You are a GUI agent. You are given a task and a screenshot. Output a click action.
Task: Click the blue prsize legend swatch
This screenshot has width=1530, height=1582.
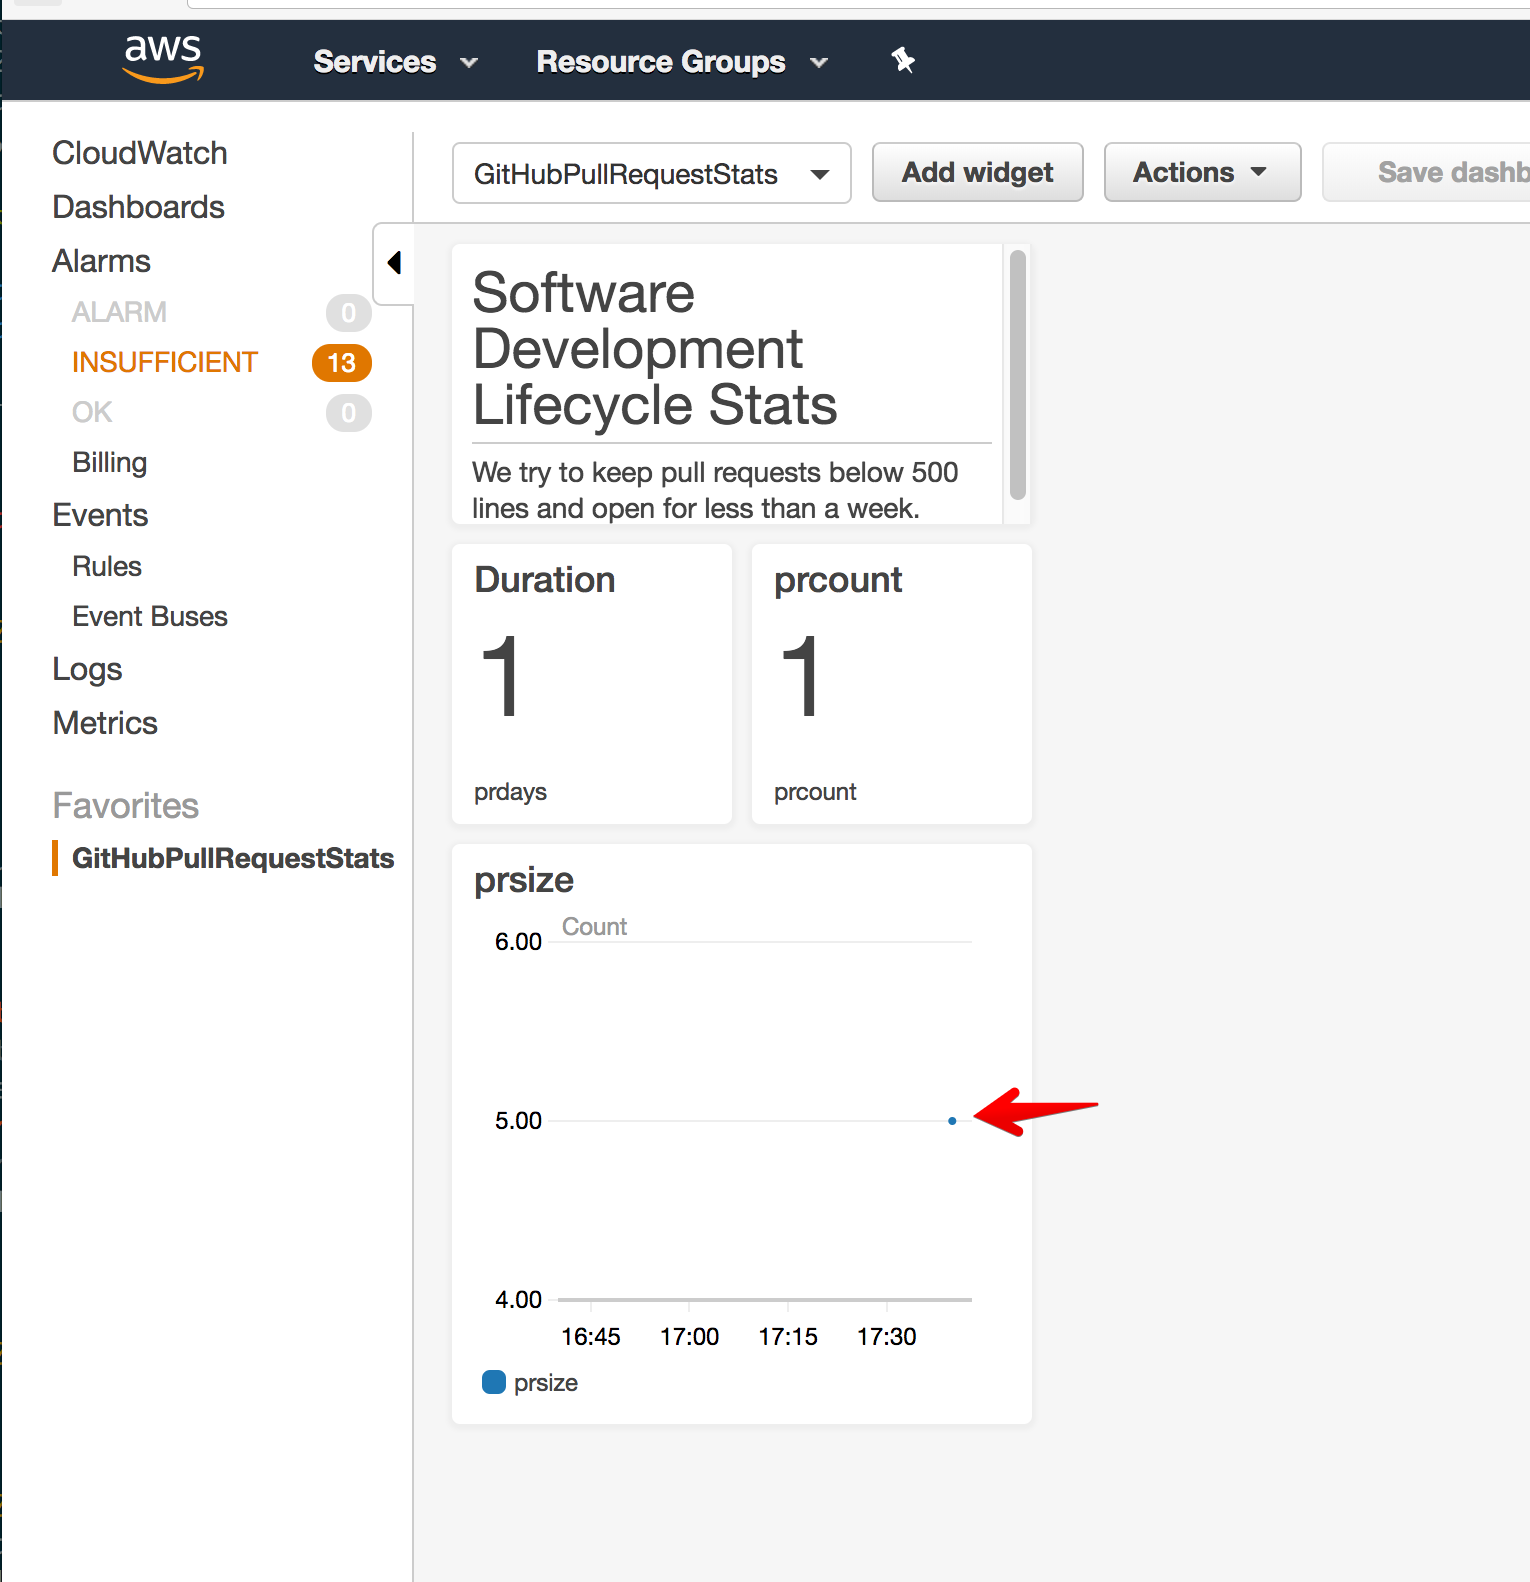click(x=494, y=1382)
